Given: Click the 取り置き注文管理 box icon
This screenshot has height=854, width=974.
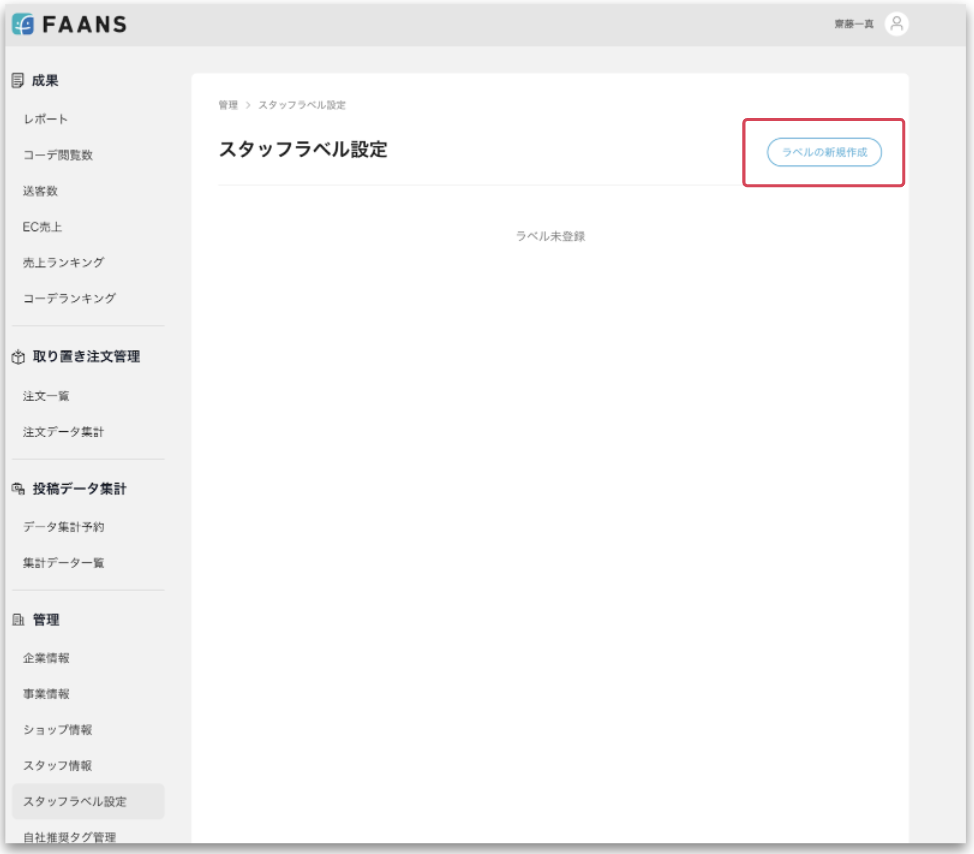Looking at the screenshot, I should pos(18,357).
